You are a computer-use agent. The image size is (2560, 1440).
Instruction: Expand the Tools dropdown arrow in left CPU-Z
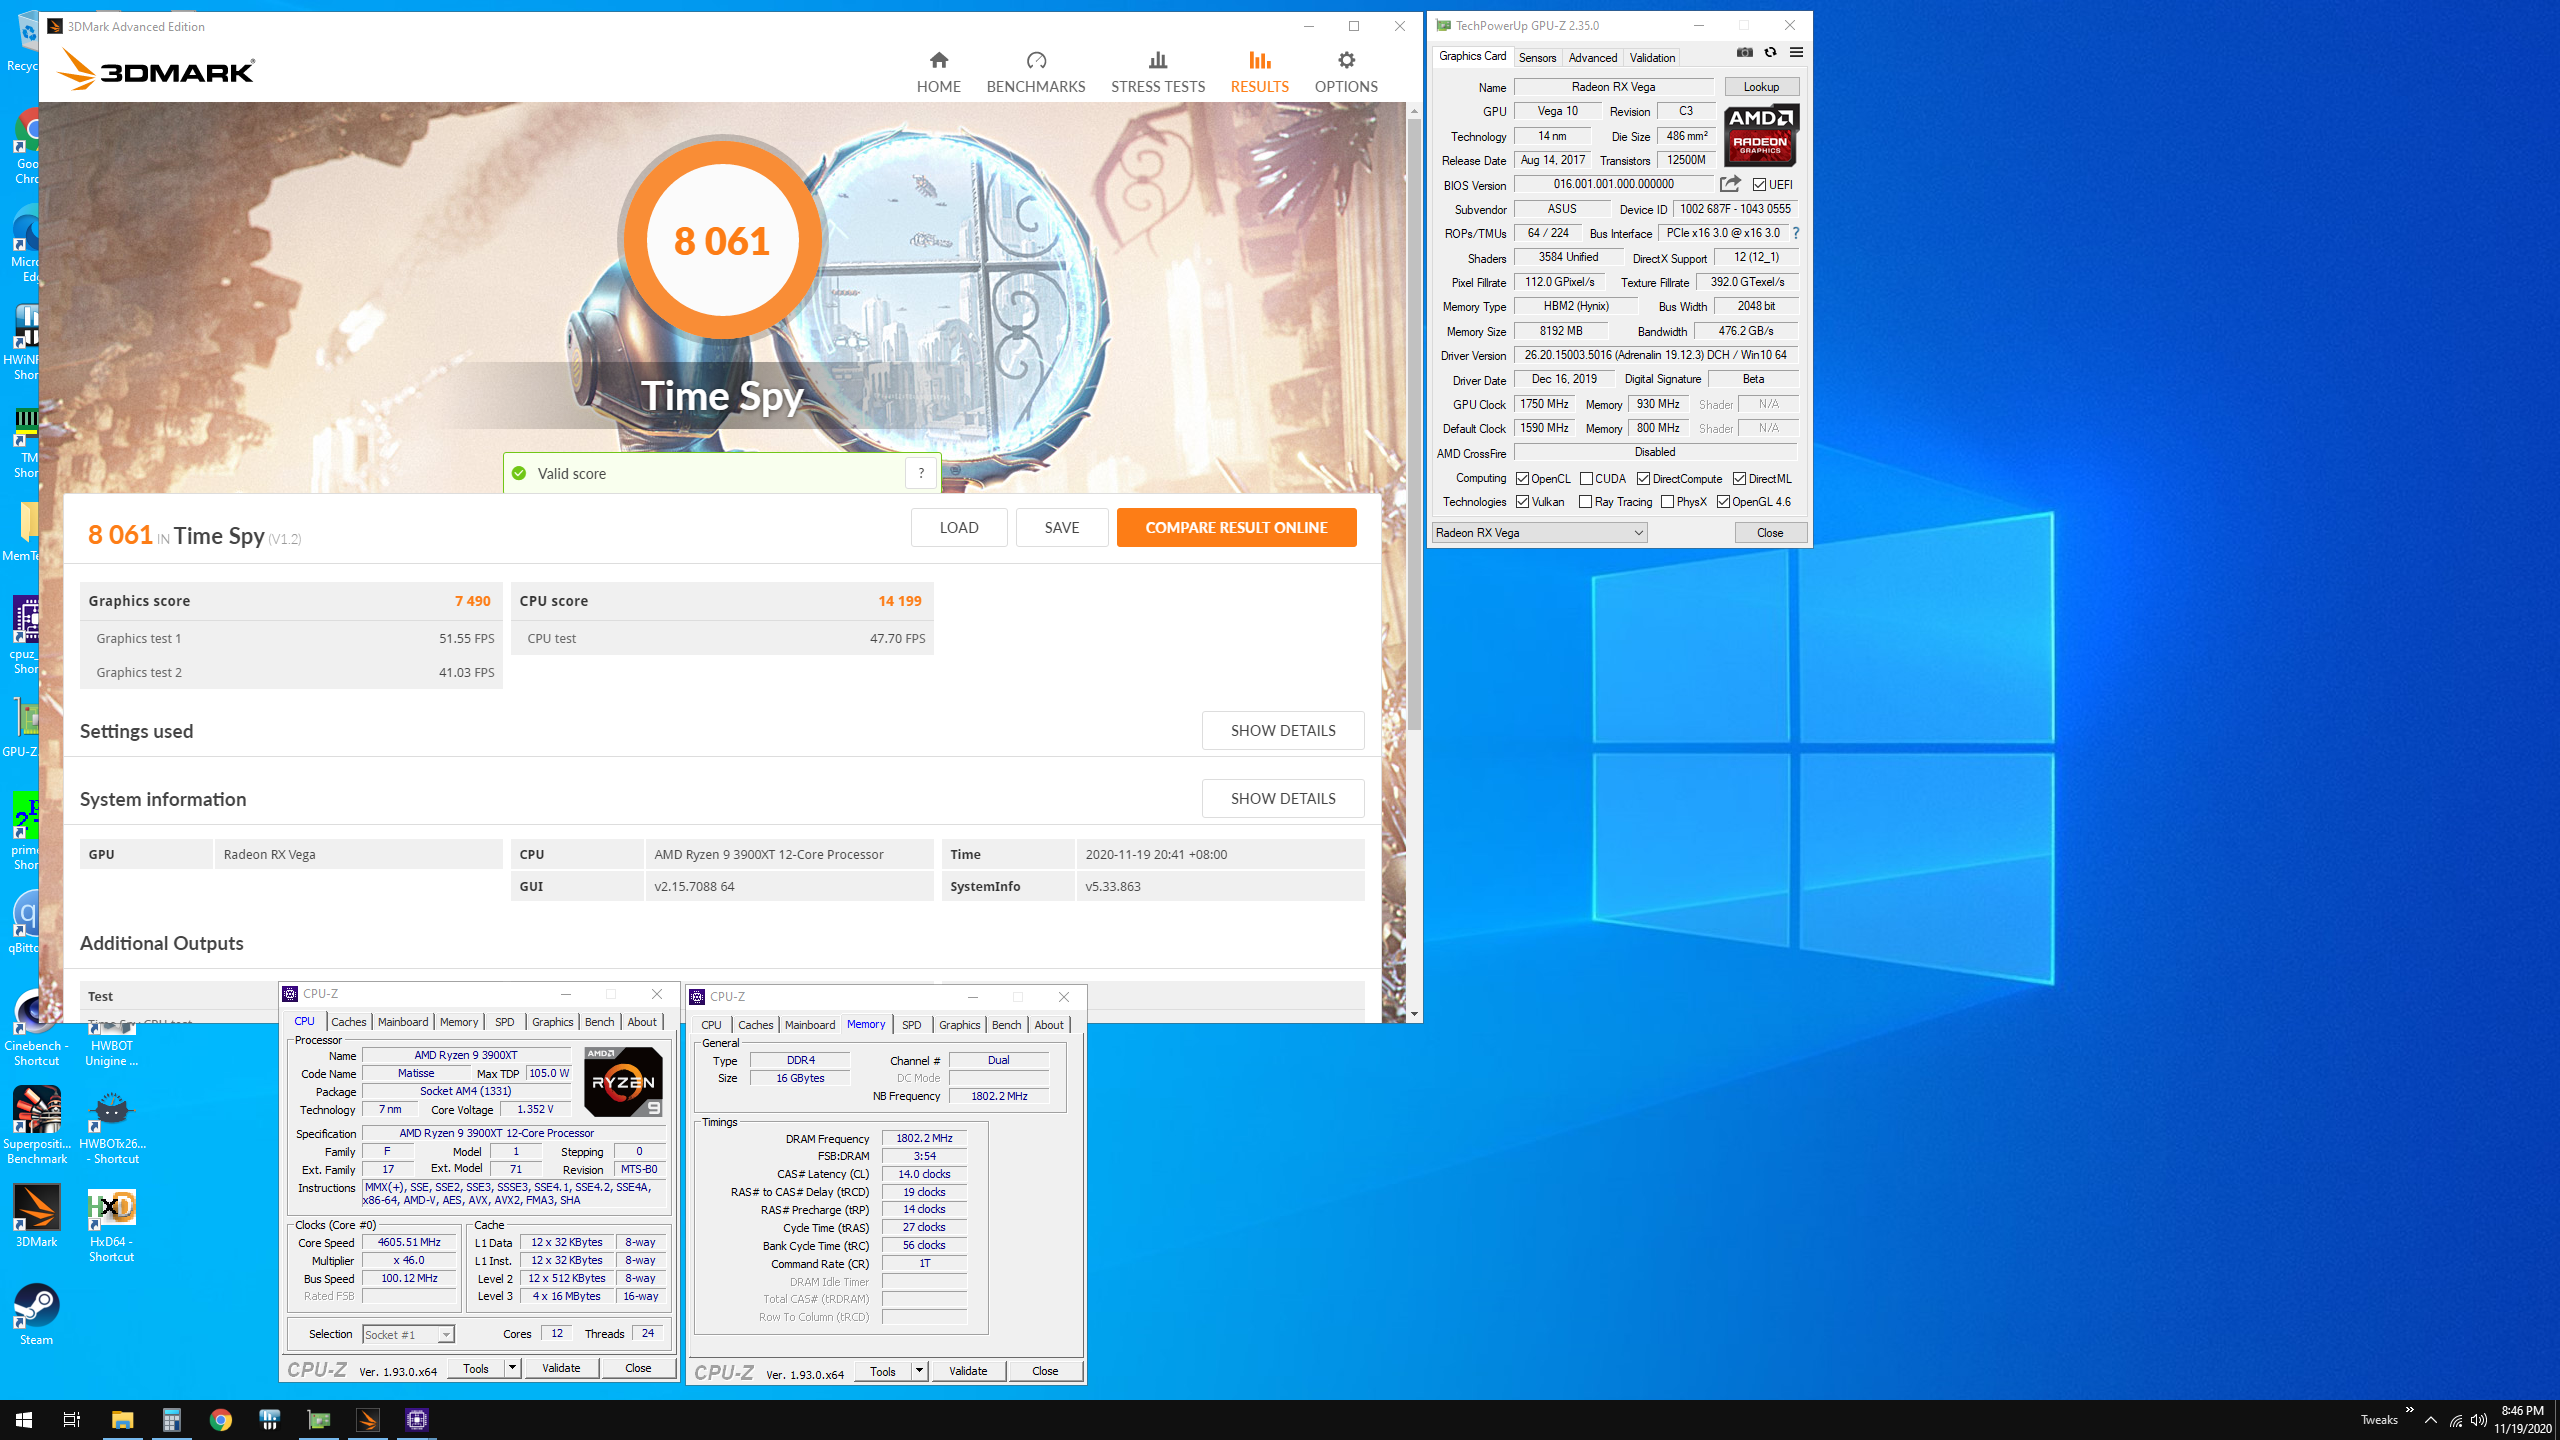[x=512, y=1368]
